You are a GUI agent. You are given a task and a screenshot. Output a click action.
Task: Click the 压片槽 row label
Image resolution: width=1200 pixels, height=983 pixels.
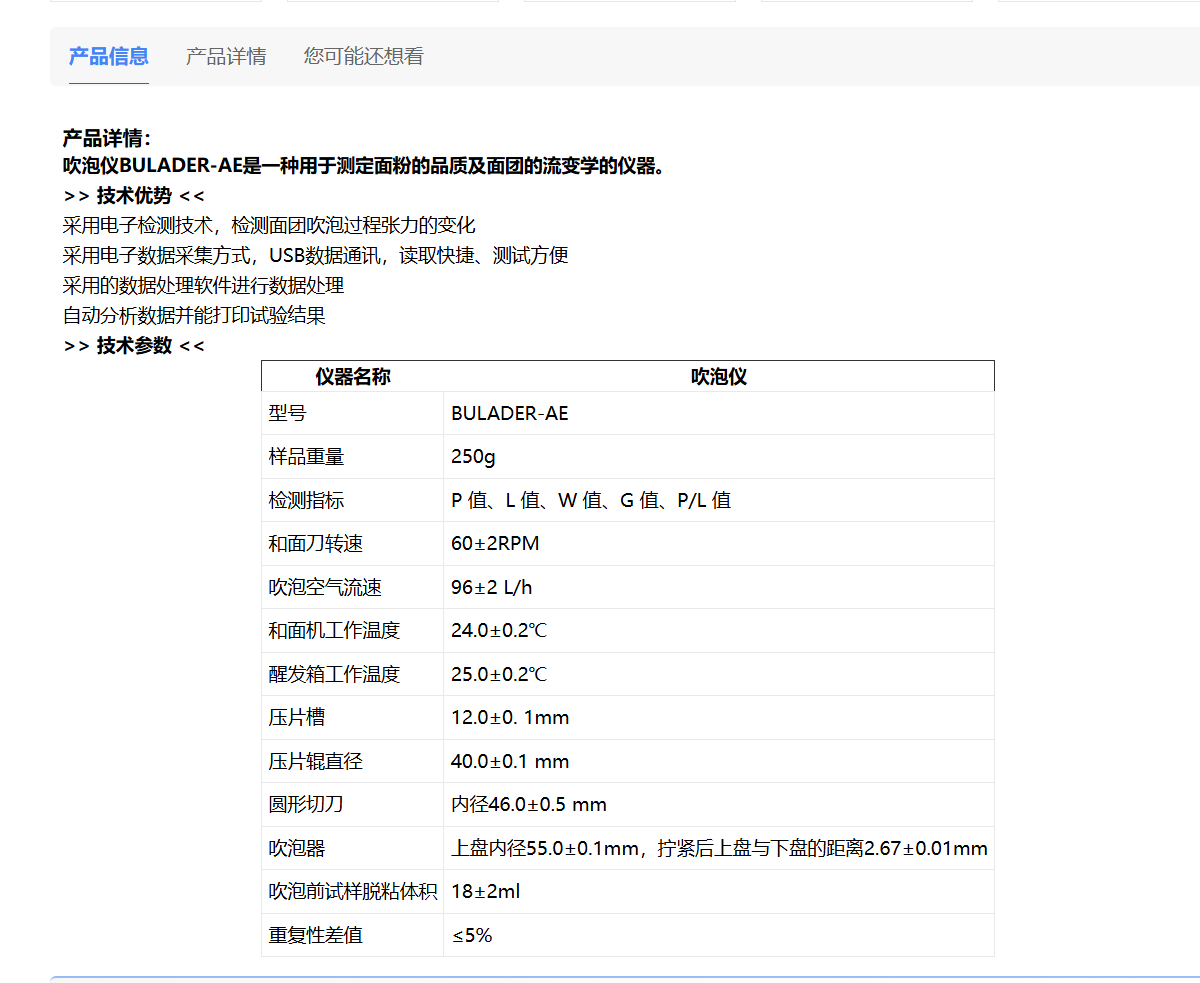[297, 718]
